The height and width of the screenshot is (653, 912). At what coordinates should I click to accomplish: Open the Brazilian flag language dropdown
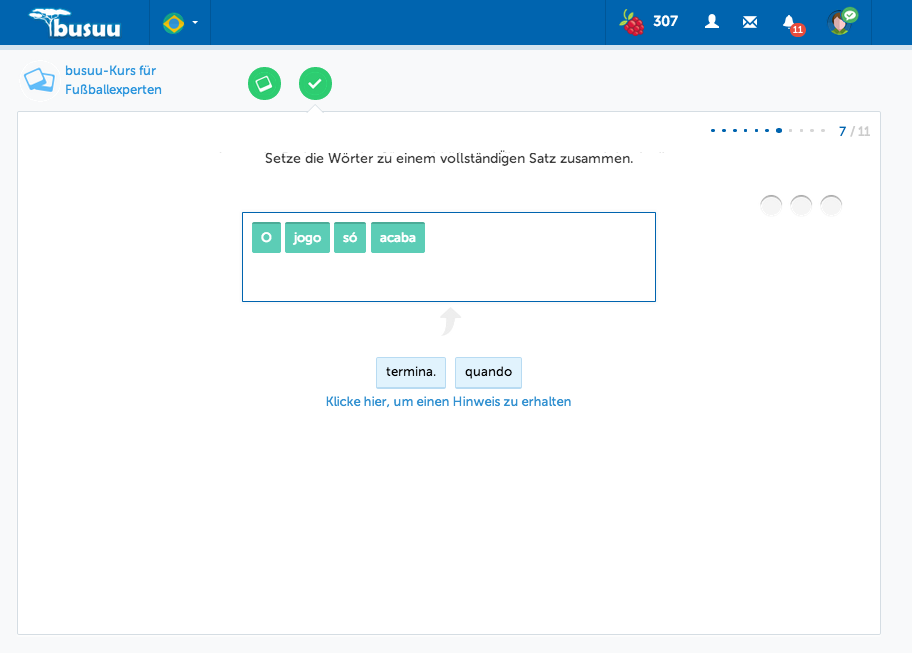pos(180,23)
